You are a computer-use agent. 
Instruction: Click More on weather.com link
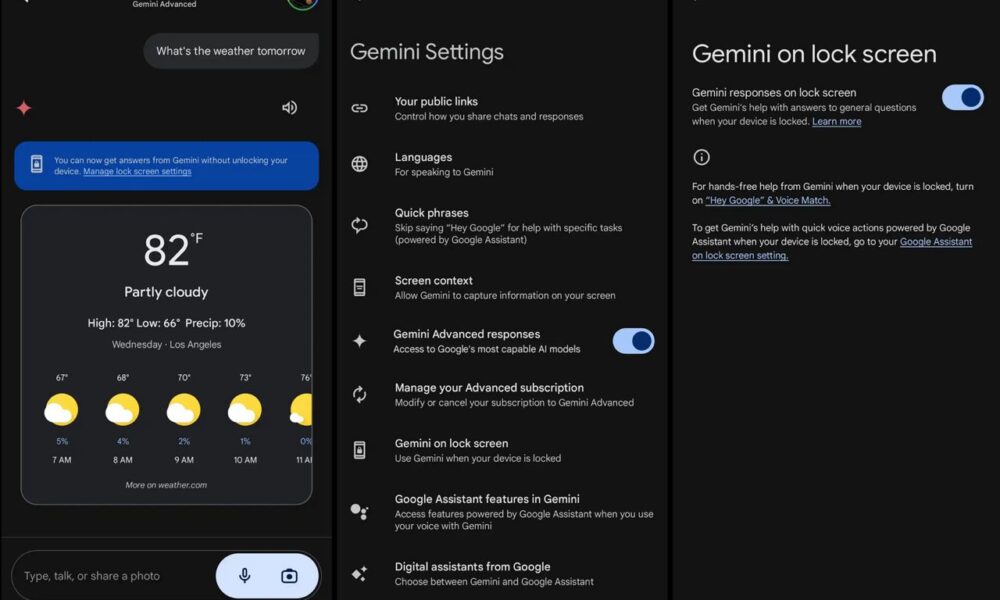[166, 485]
